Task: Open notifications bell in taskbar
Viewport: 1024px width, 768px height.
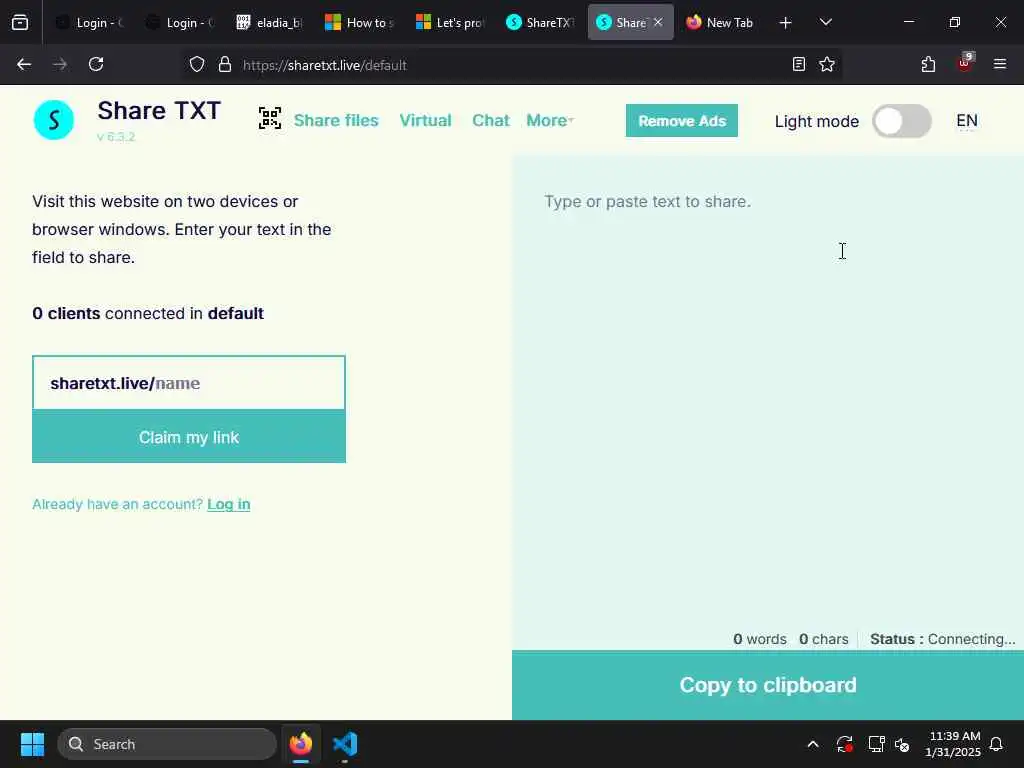Action: tap(997, 744)
